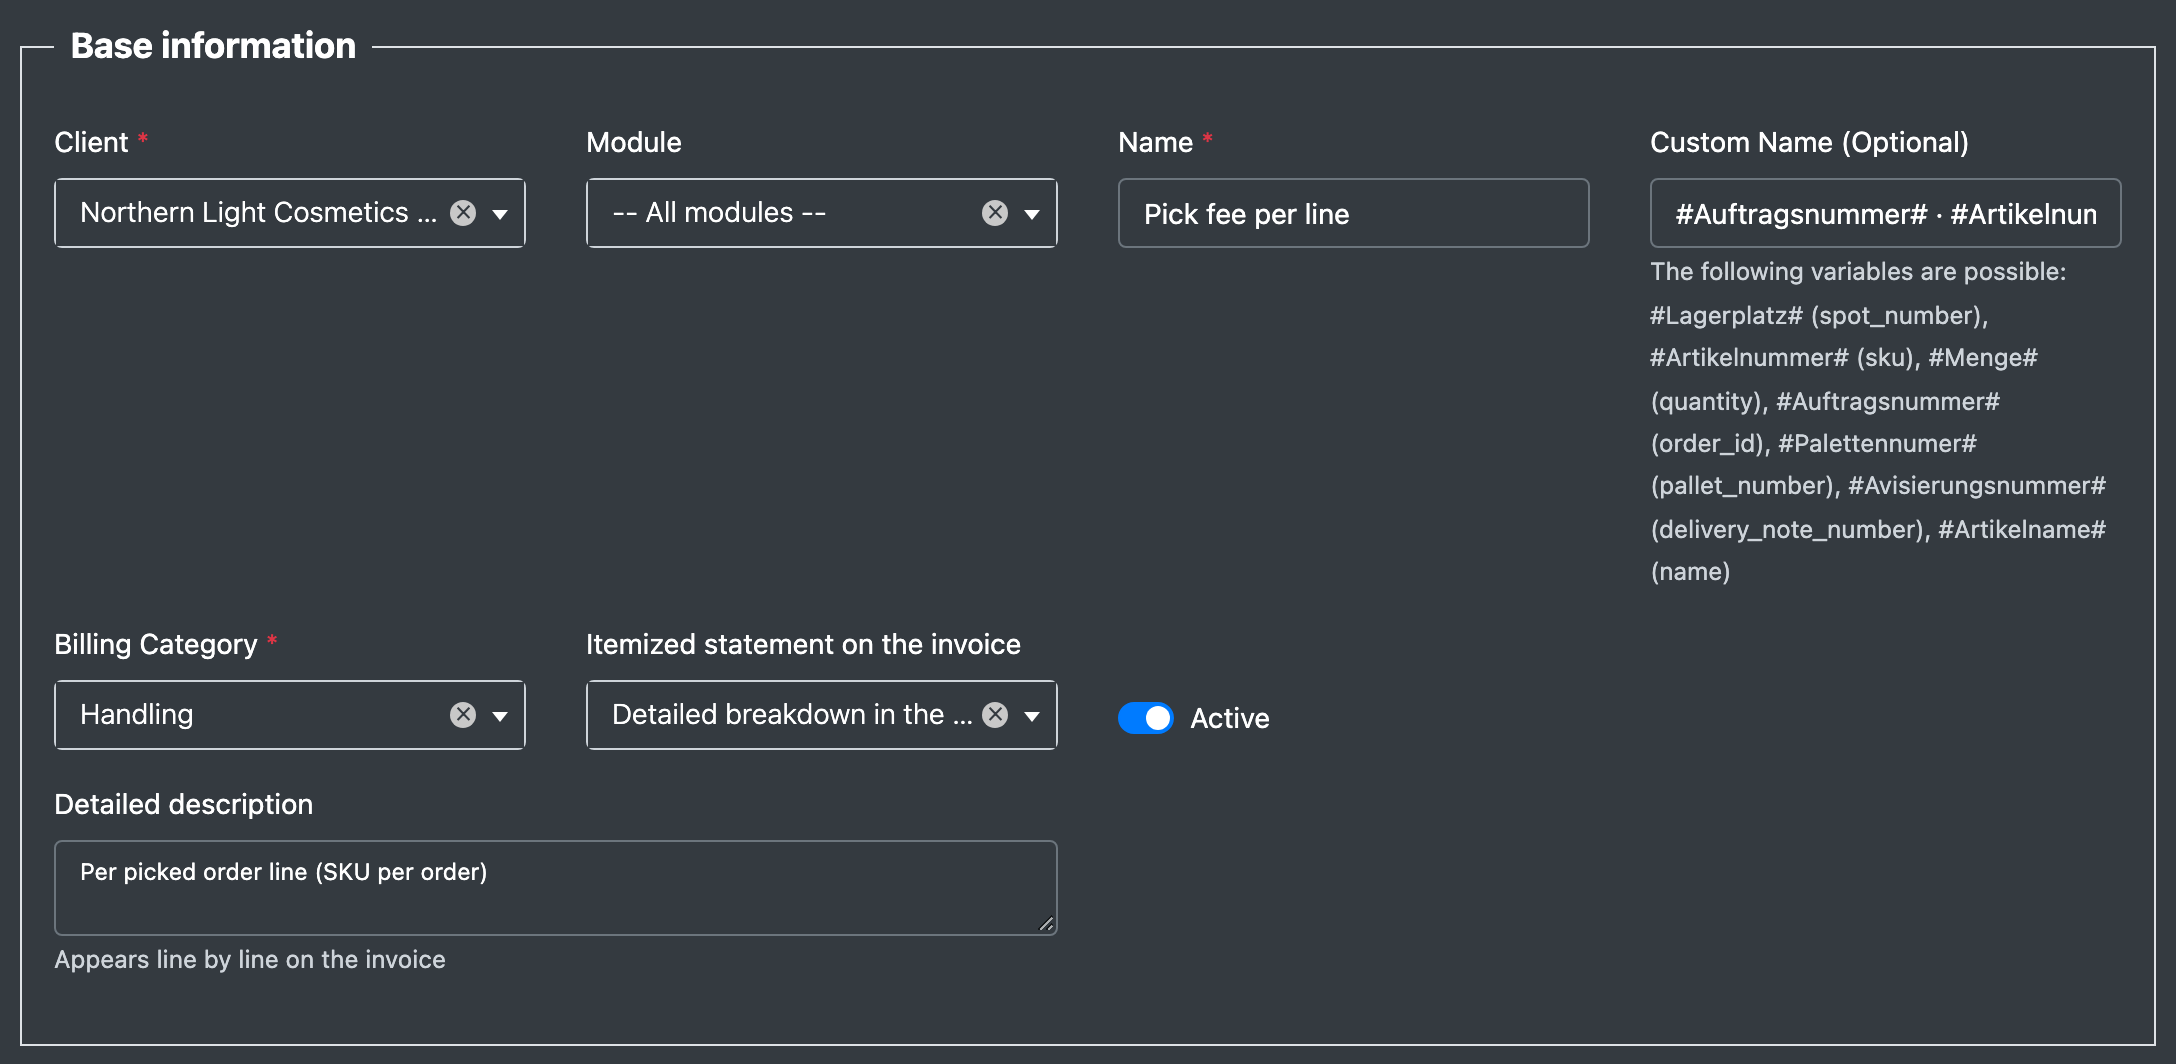Expand the Billing Category dropdown arrow
The image size is (2176, 1064).
click(500, 716)
